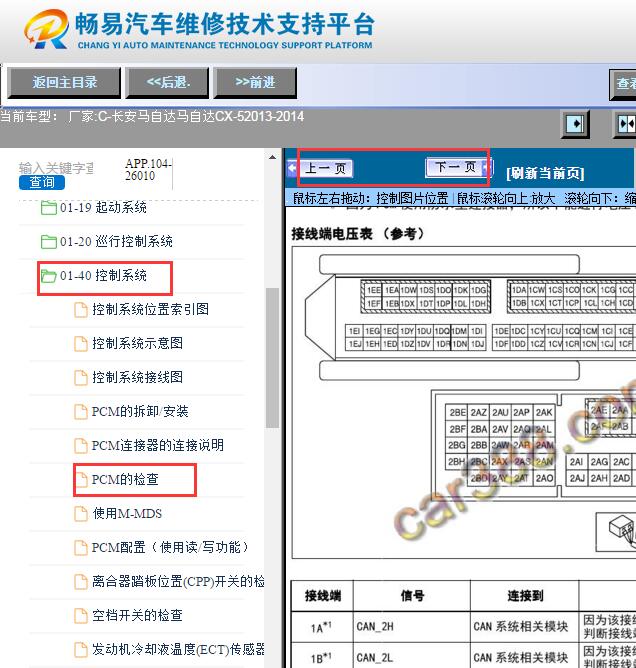Click page icon beside 使用M-MDS
Screen dimensions: 636x668
(81, 514)
